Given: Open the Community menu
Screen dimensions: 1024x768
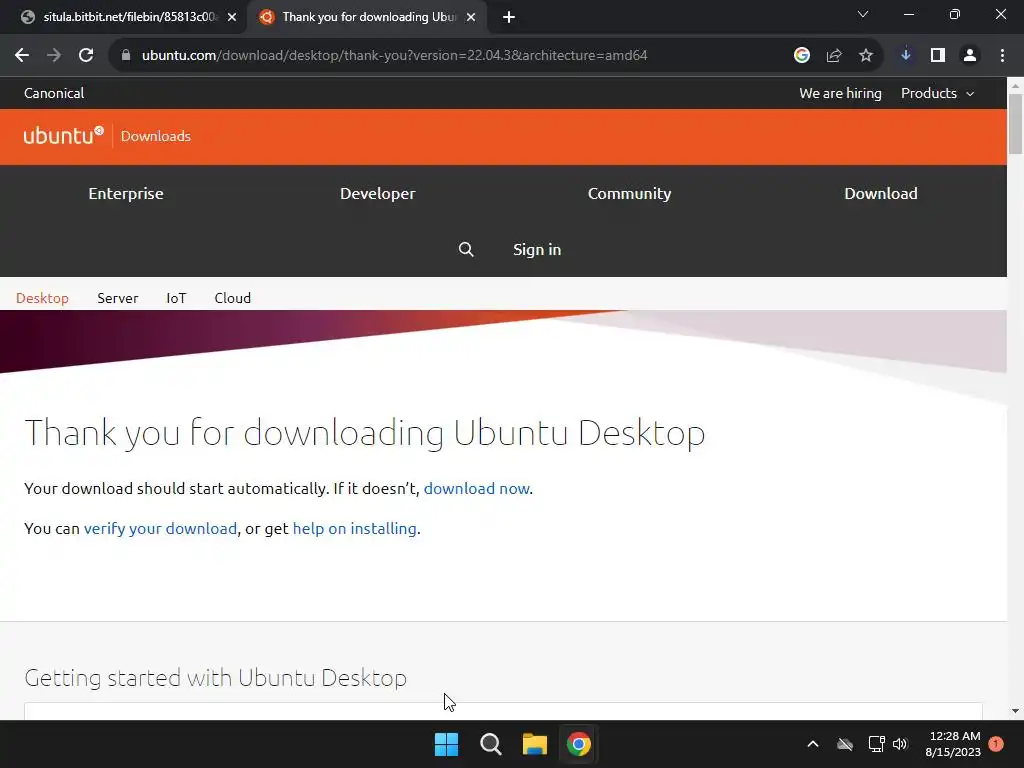Looking at the screenshot, I should click(630, 193).
